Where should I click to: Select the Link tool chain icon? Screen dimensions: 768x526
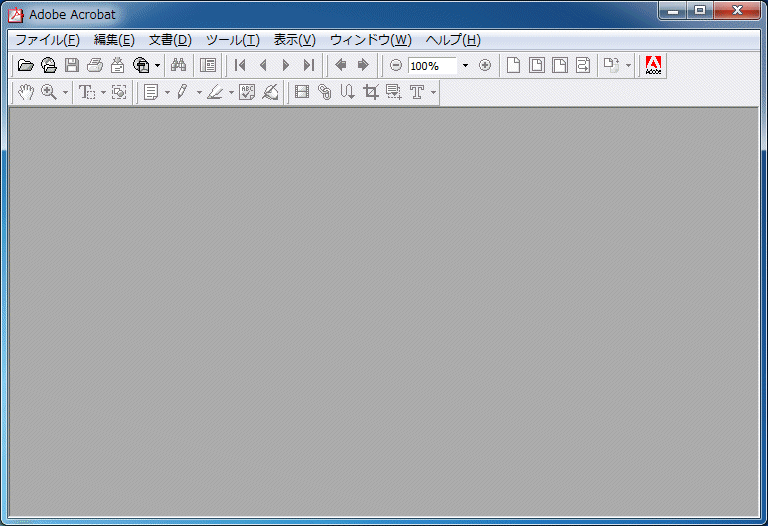pos(325,92)
